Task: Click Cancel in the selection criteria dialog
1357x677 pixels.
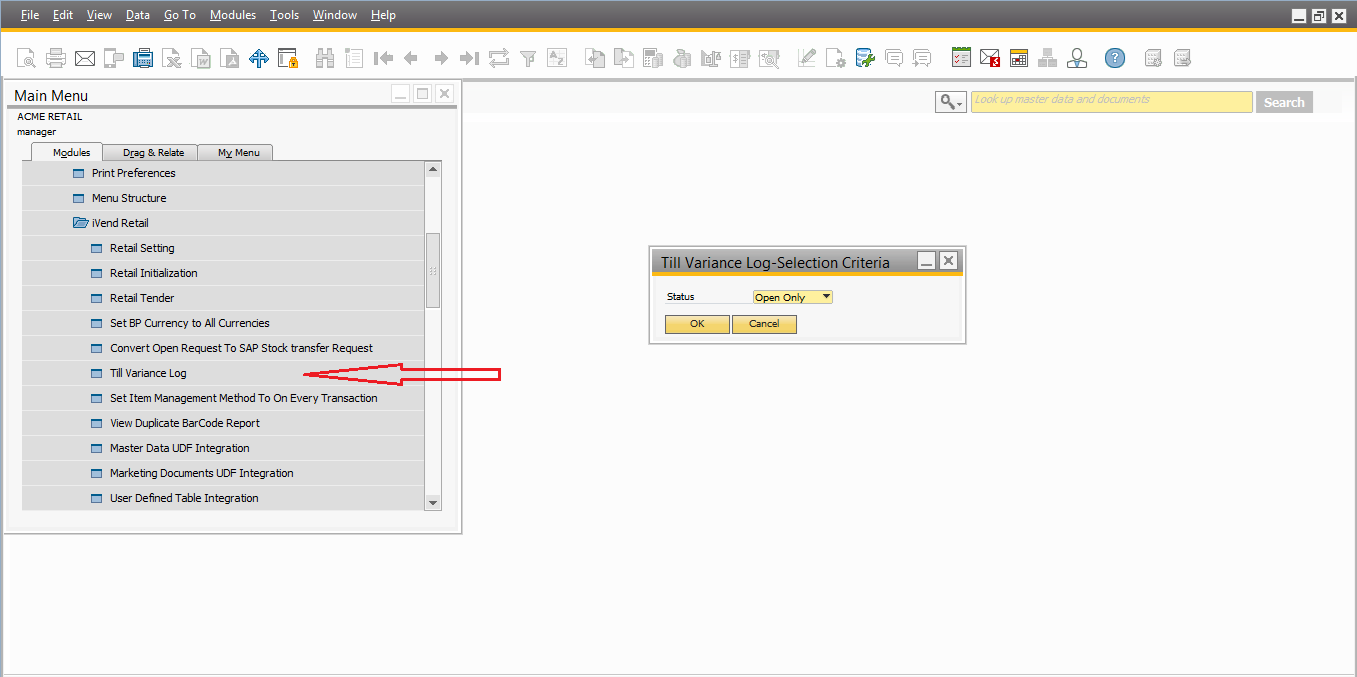Action: click(x=764, y=324)
